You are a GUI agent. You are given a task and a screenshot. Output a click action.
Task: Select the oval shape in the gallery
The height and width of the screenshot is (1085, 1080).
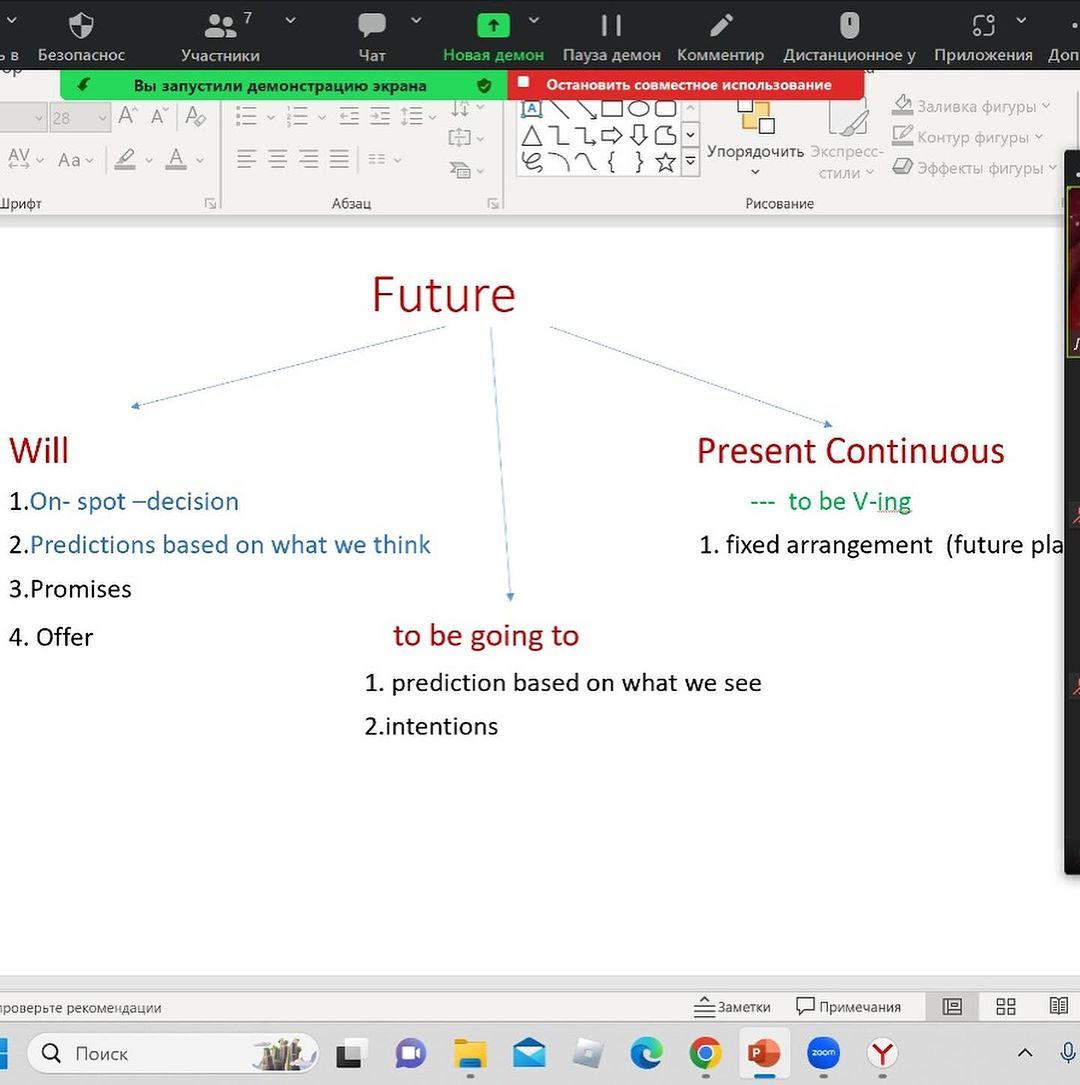click(x=639, y=109)
